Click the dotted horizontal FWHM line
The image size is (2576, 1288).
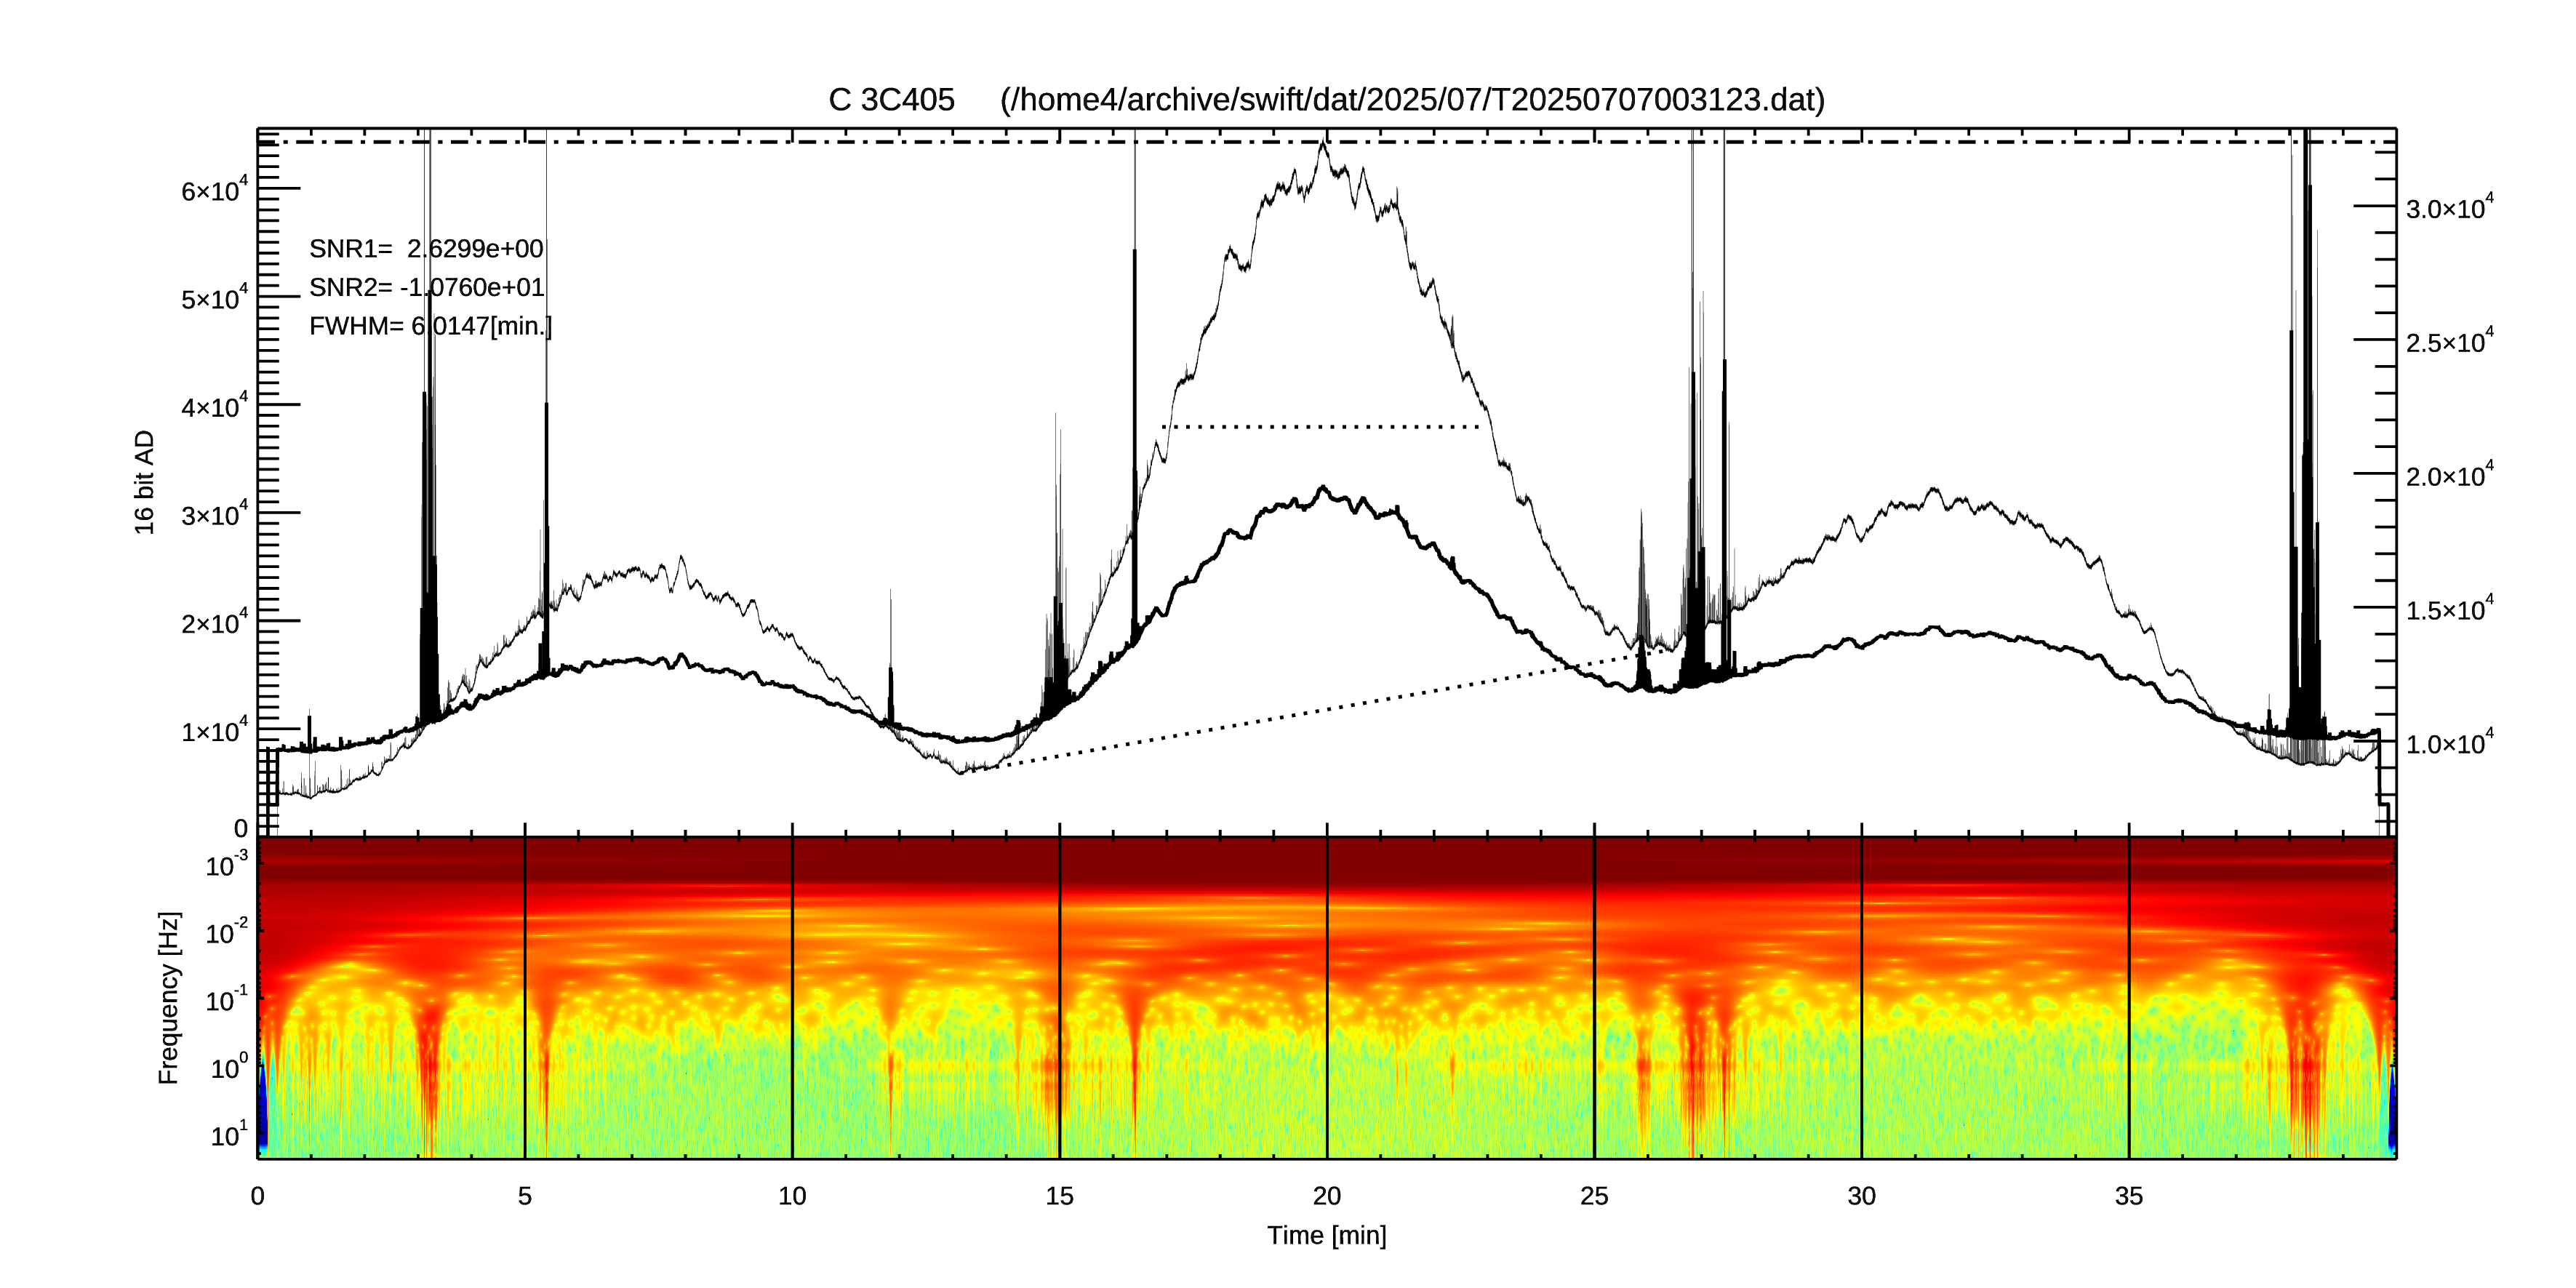tap(1322, 427)
